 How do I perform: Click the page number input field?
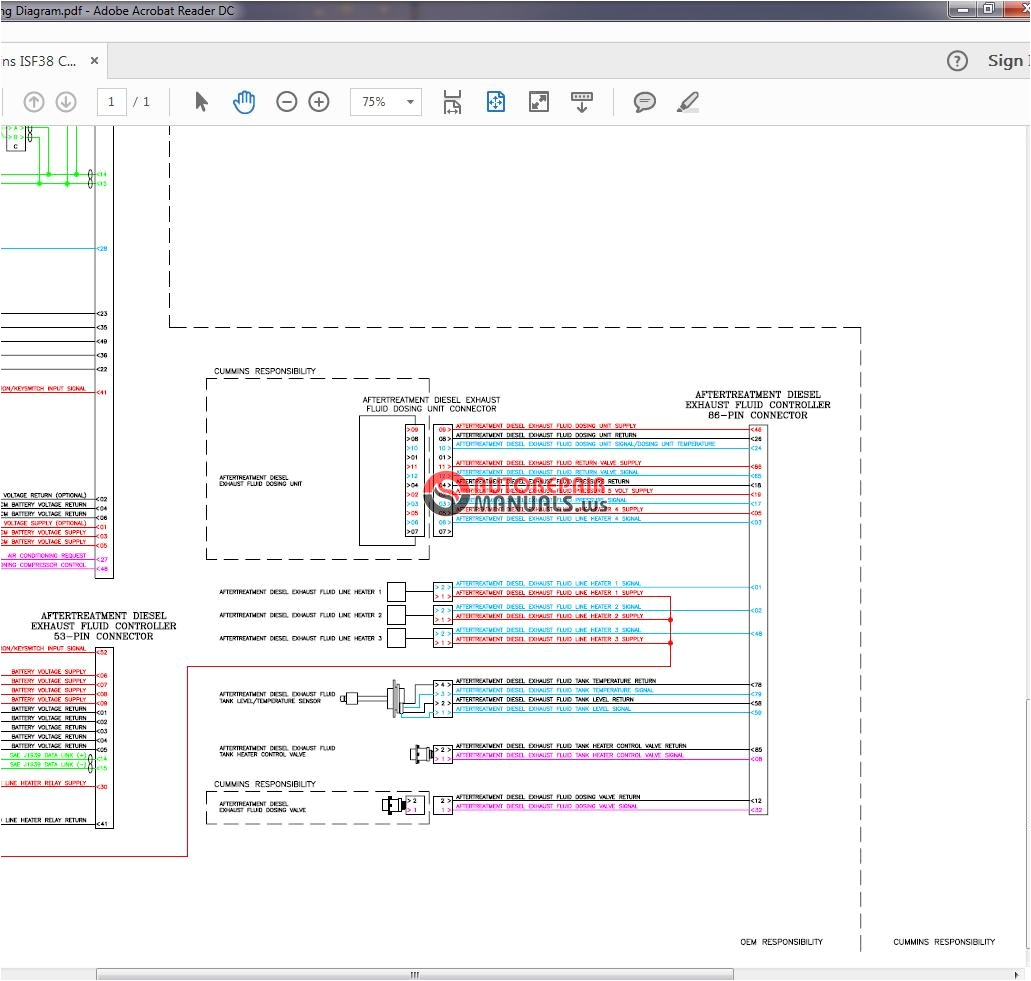(x=111, y=102)
